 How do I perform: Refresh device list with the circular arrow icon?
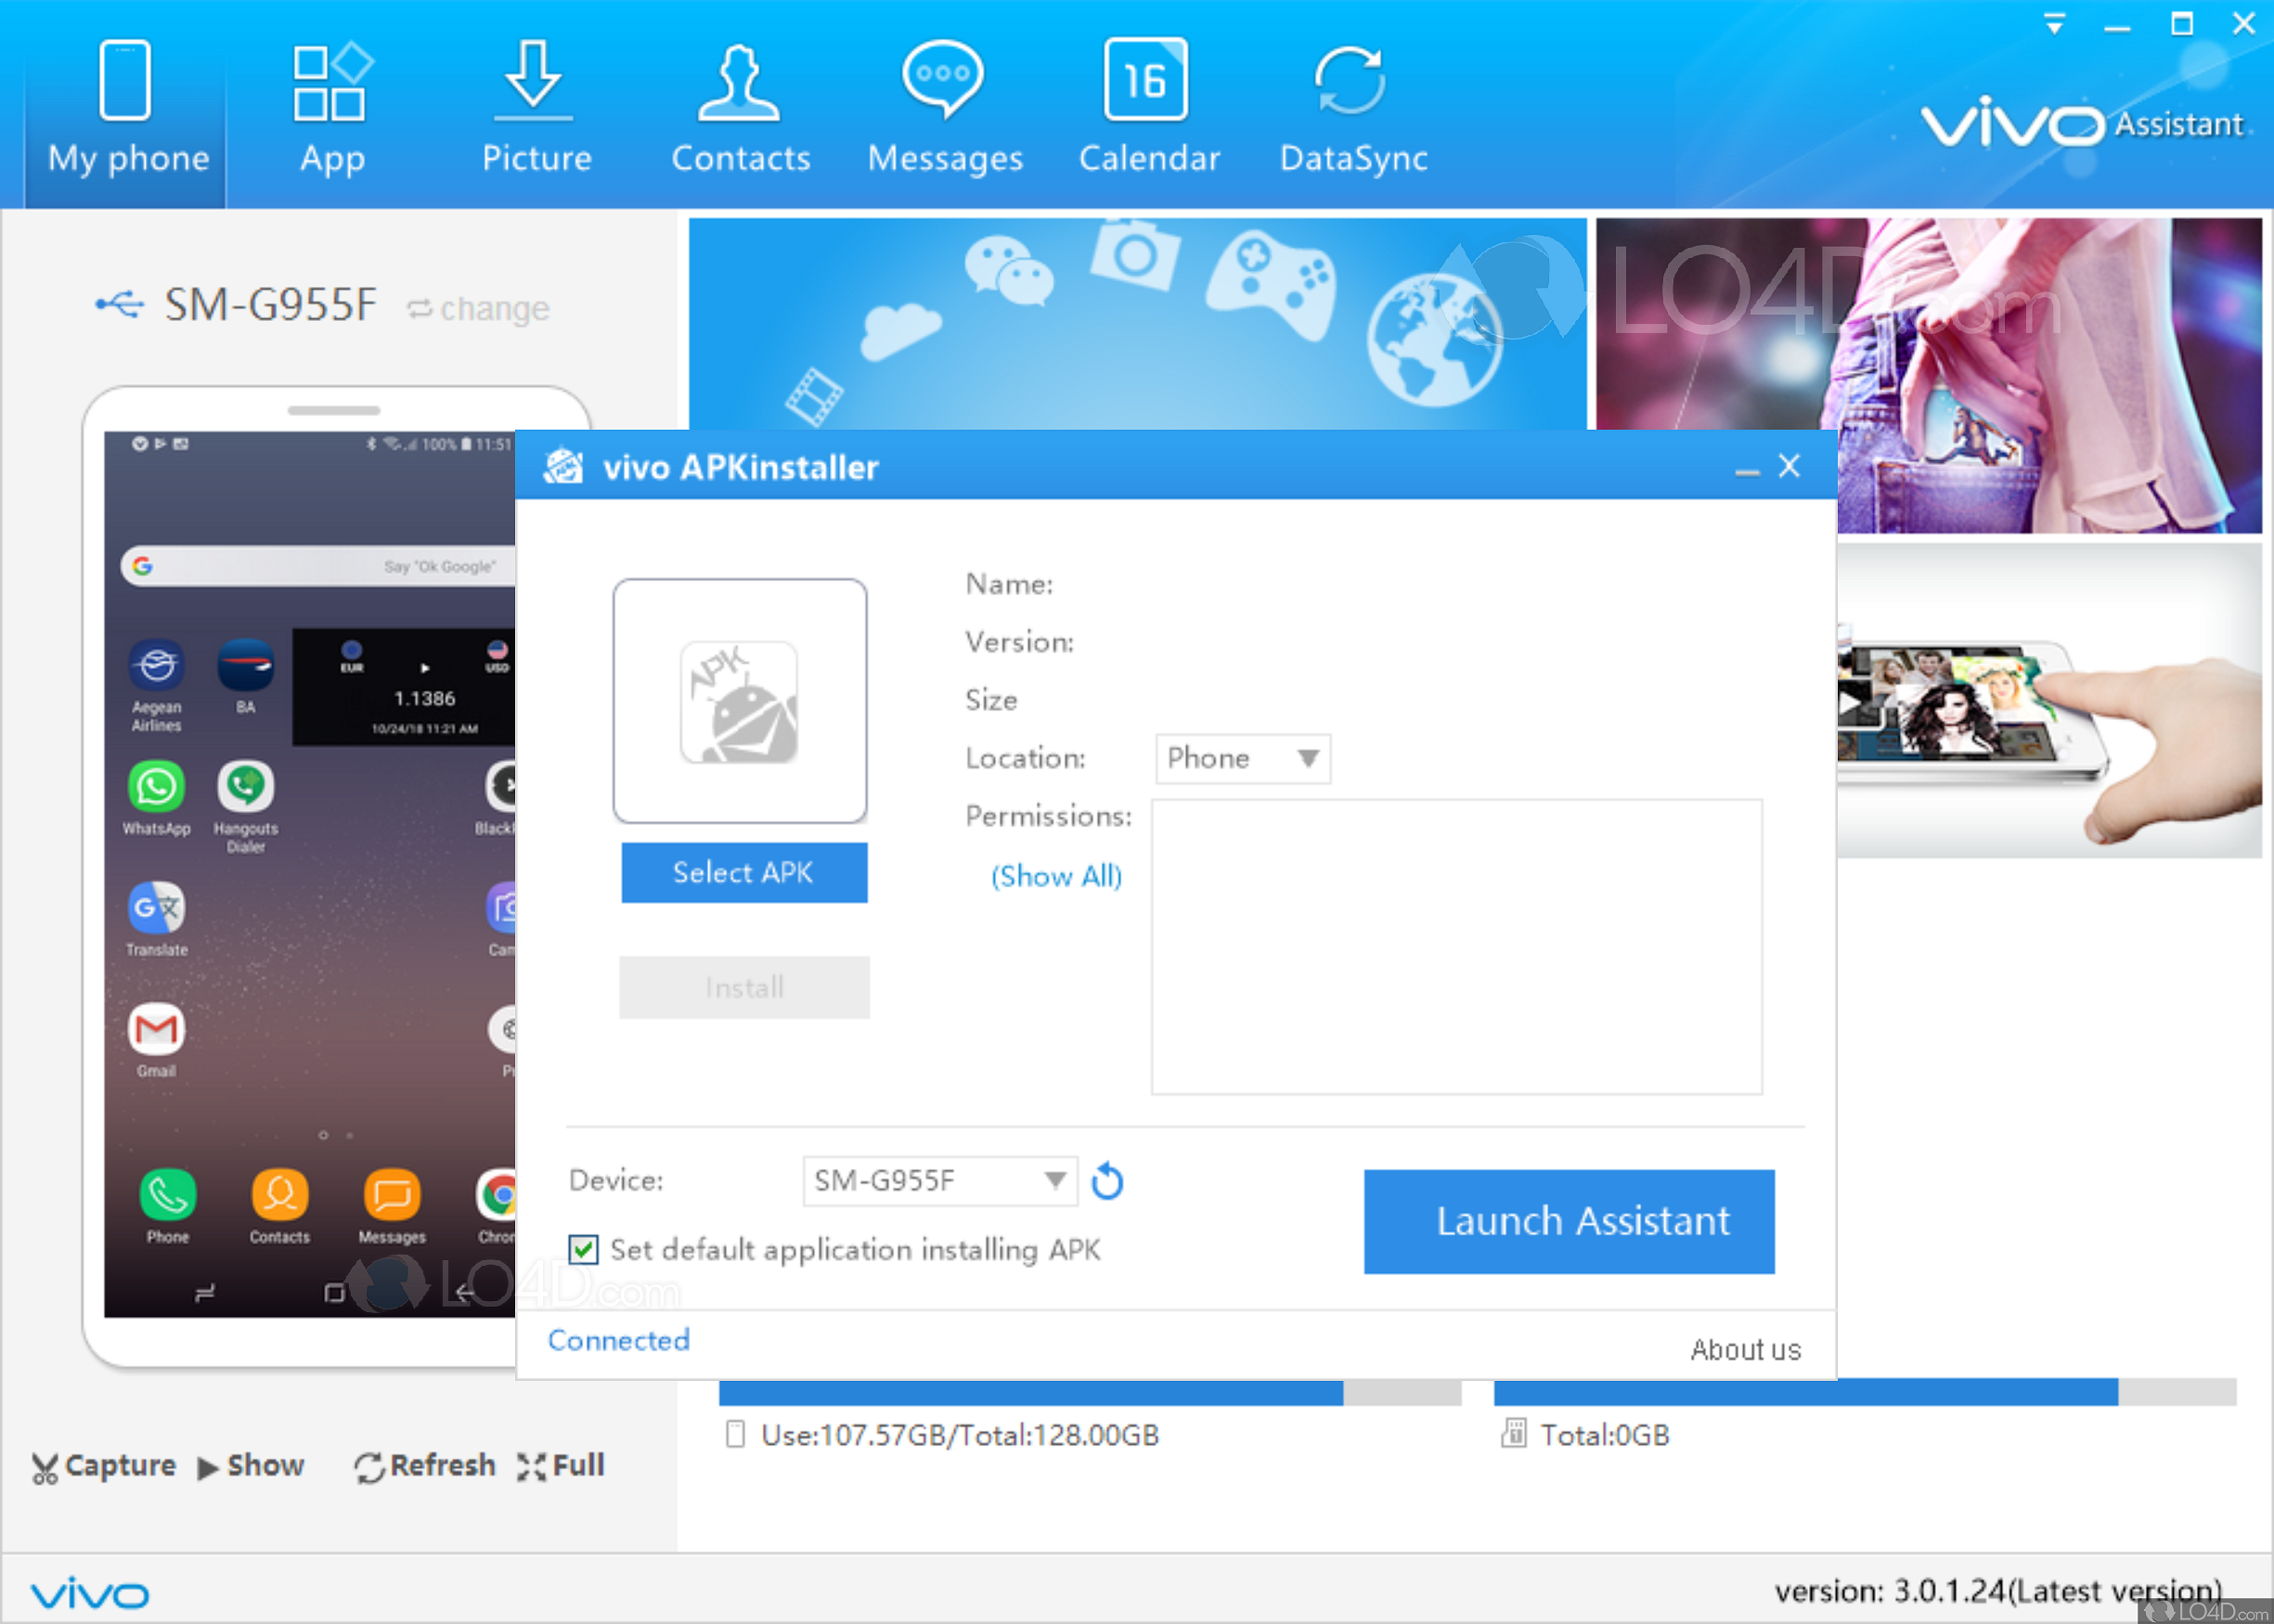1107,1181
